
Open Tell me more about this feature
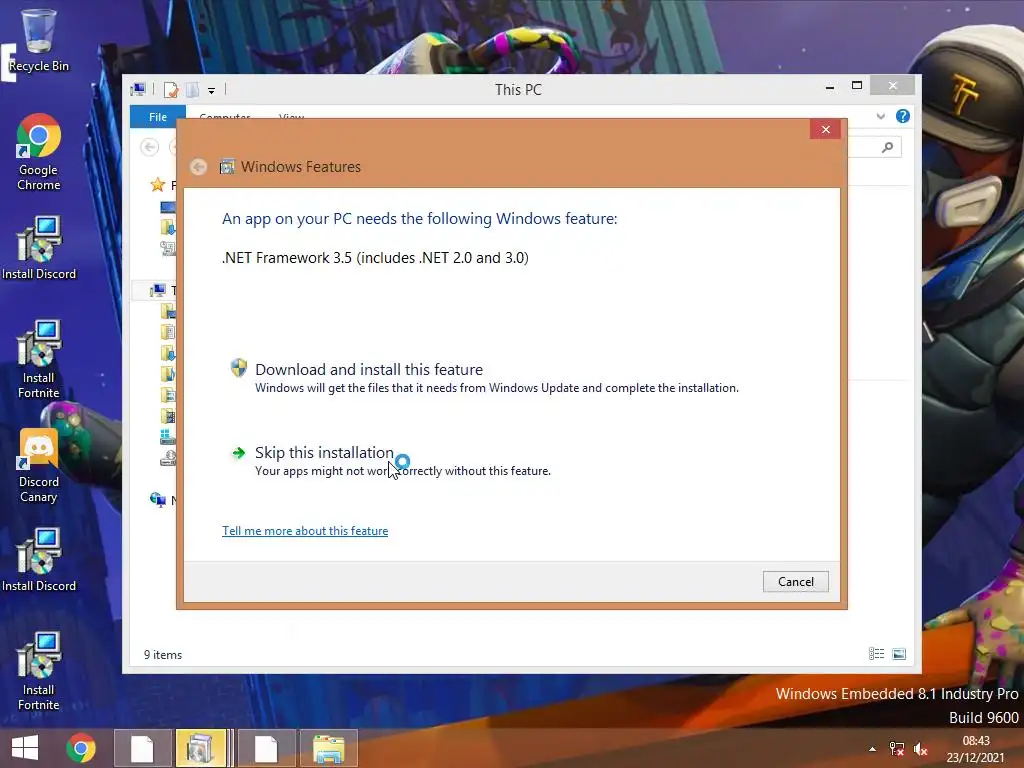tap(305, 531)
